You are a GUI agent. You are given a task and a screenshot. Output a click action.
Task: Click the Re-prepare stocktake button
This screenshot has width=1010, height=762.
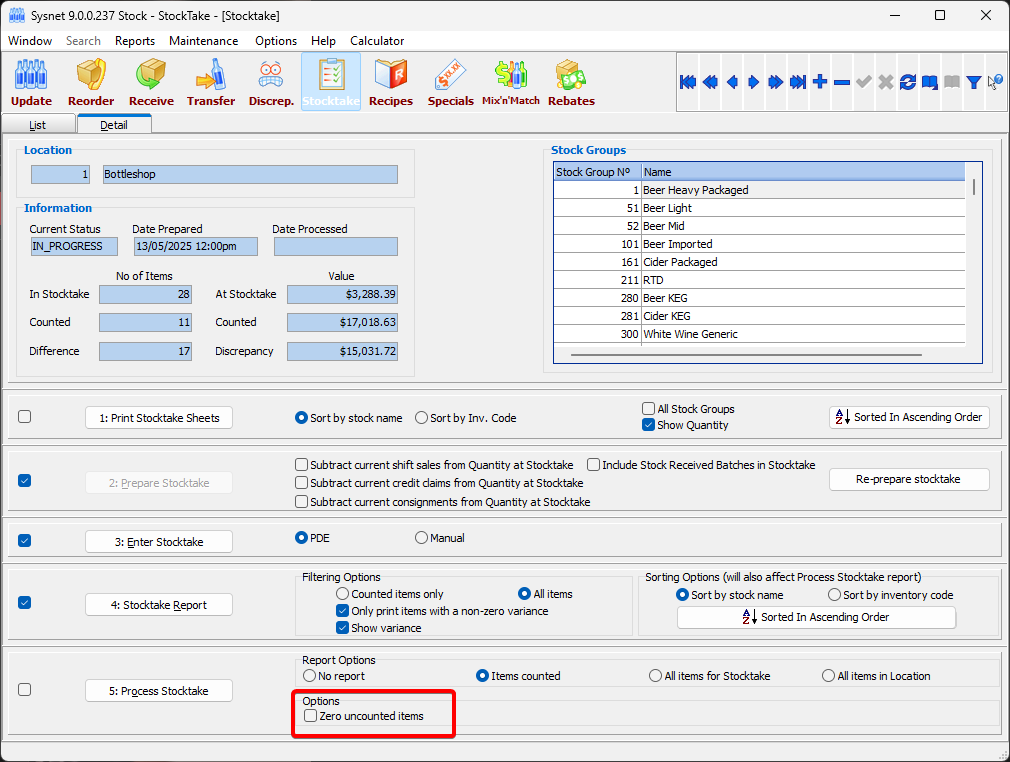[x=908, y=479]
